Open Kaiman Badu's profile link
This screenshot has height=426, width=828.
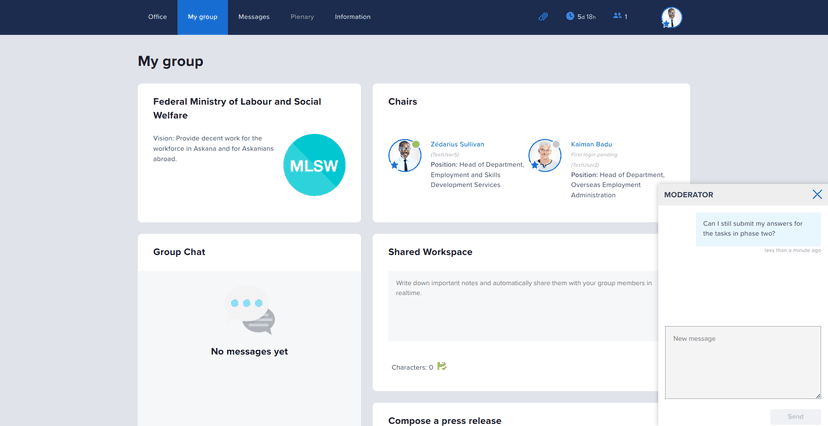click(x=591, y=144)
